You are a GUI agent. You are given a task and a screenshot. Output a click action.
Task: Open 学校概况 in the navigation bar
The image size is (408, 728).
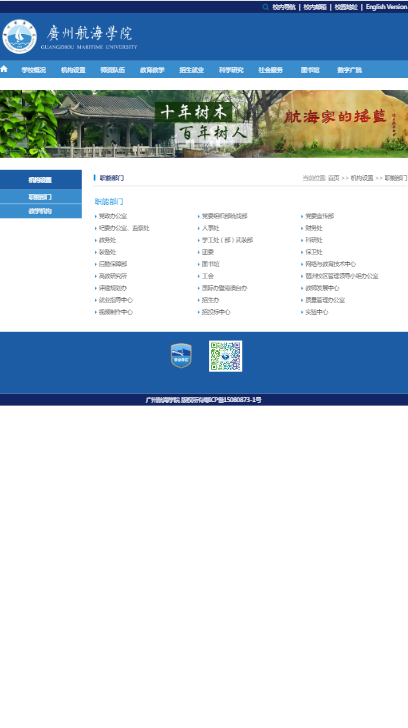click(34, 70)
